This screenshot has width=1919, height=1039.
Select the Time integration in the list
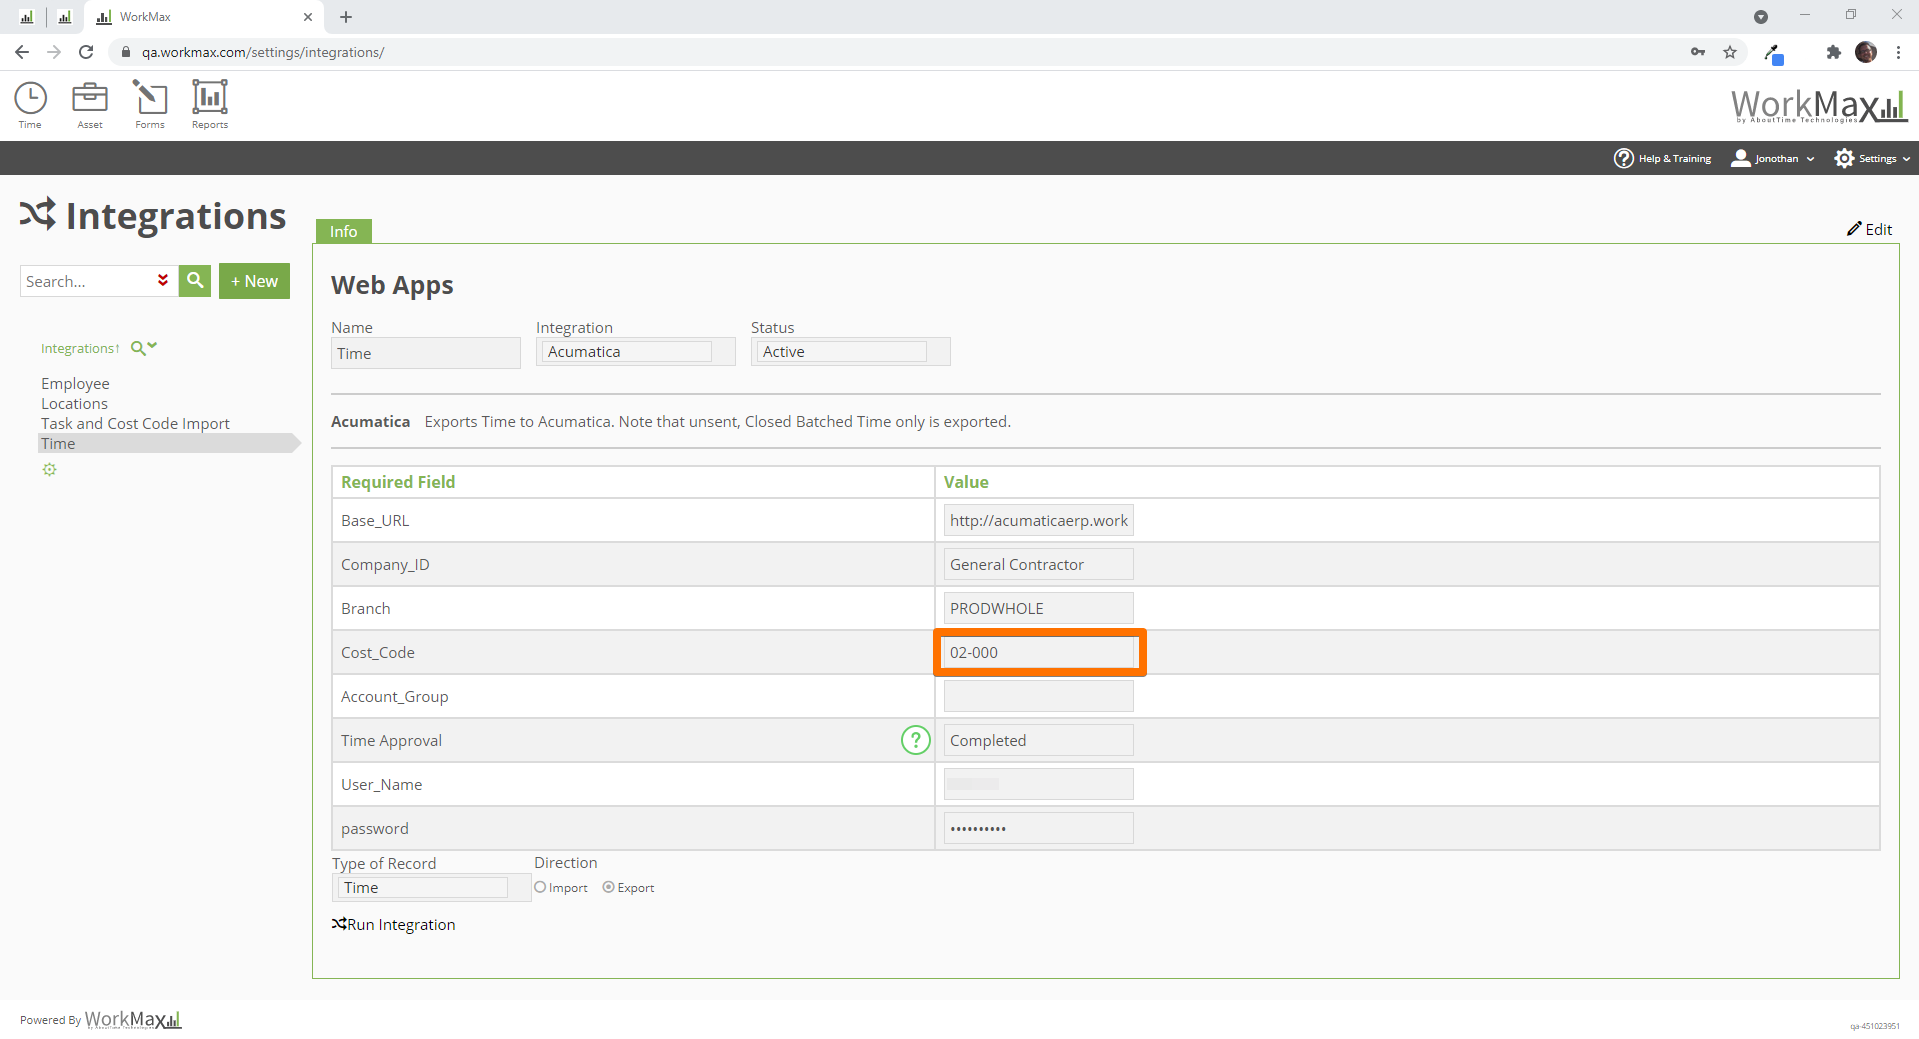tap(167, 443)
